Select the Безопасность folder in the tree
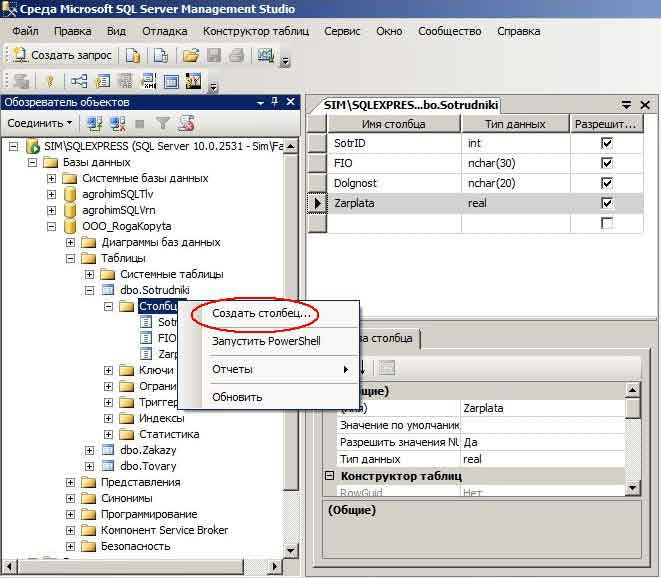This screenshot has height=578, width=661. (136, 546)
